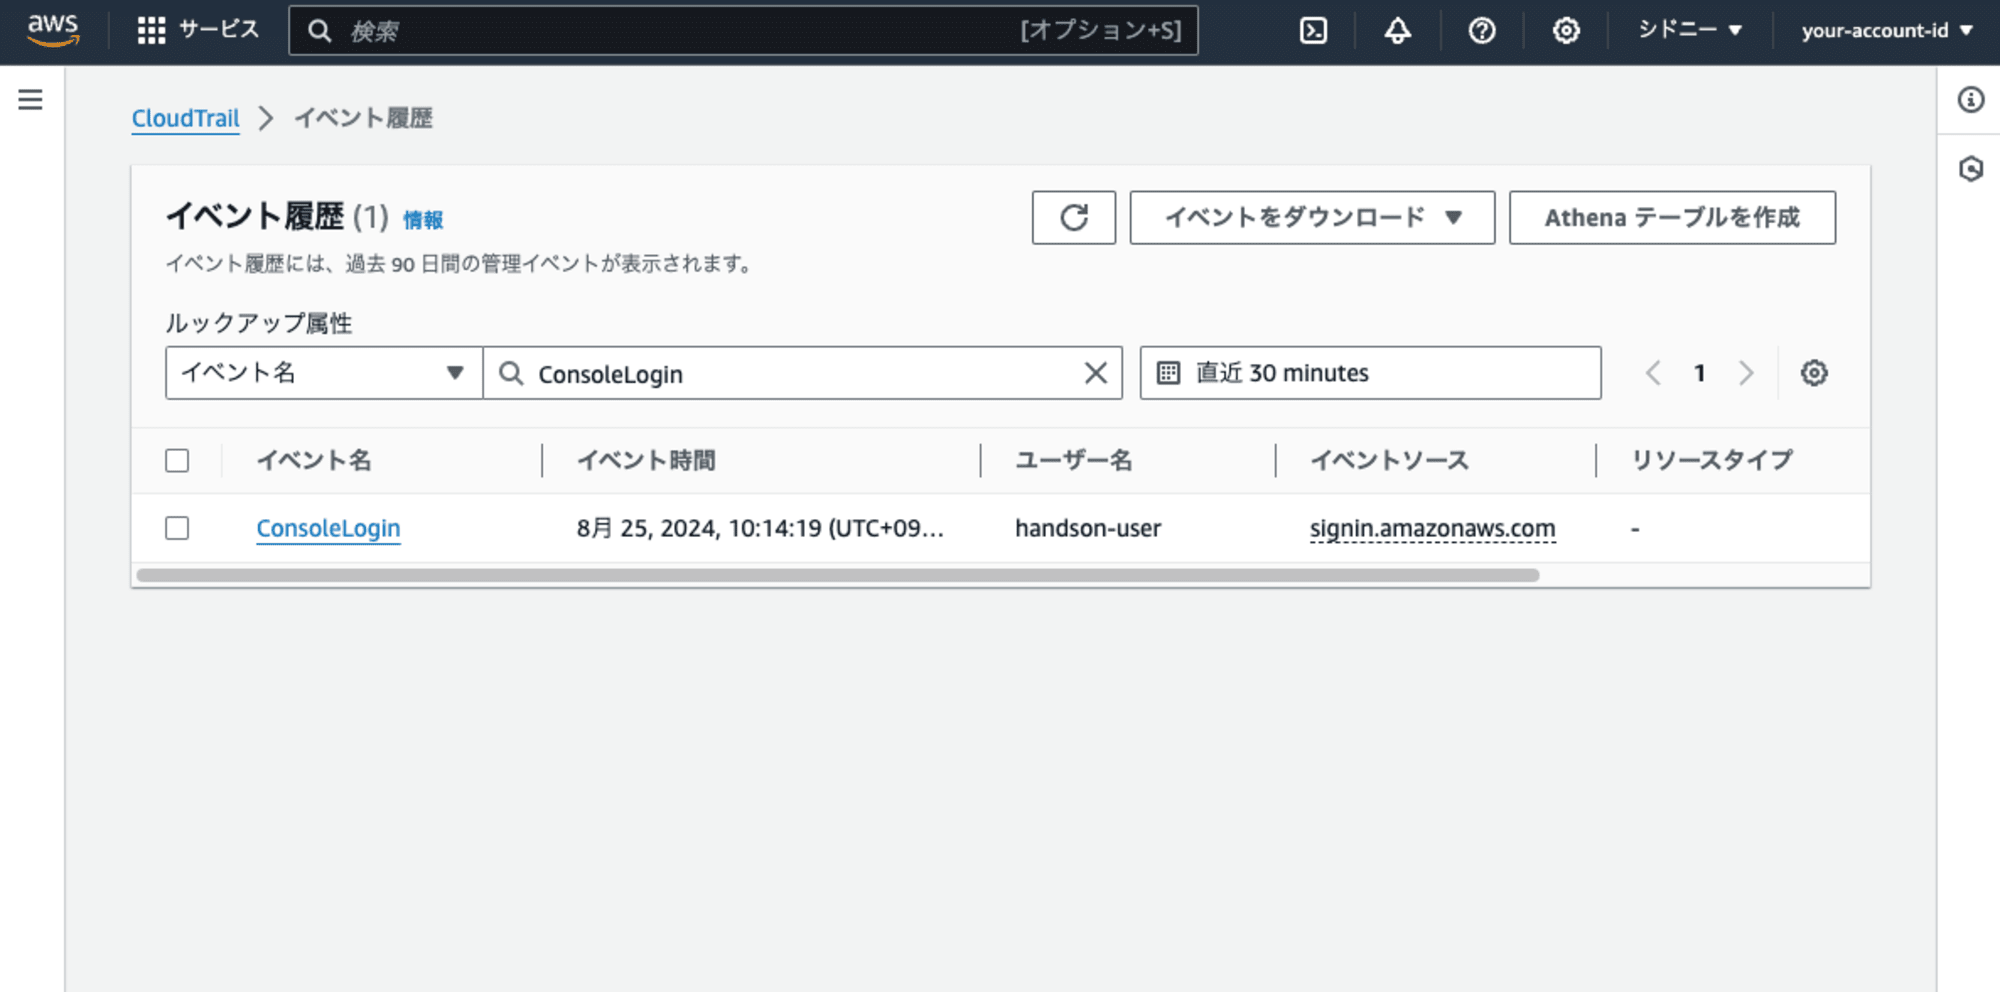Check the ConsoleLogin event row checkbox
Screen dimensions: 2000x992
pos(177,528)
